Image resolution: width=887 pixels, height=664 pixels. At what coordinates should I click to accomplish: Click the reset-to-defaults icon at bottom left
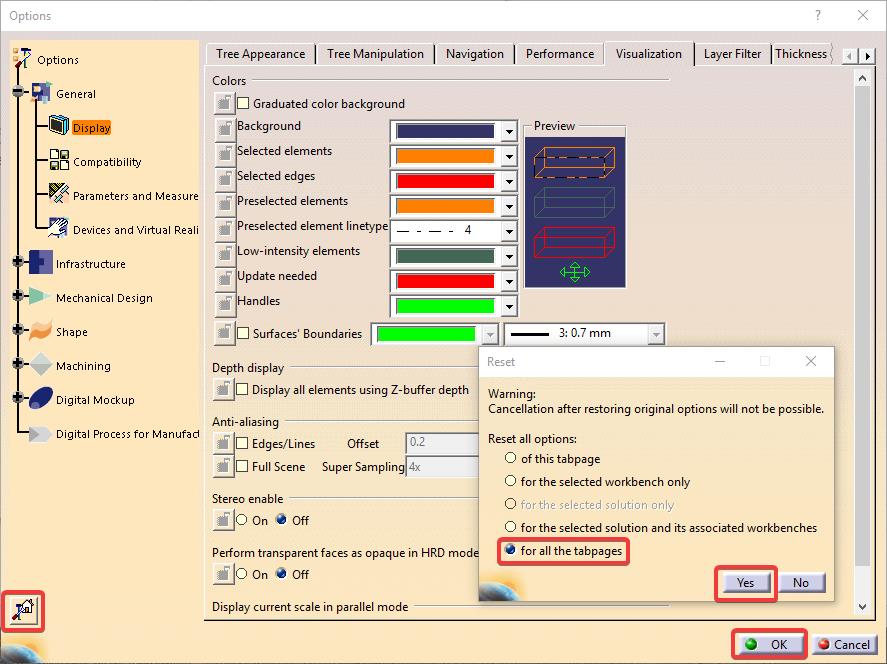(23, 611)
